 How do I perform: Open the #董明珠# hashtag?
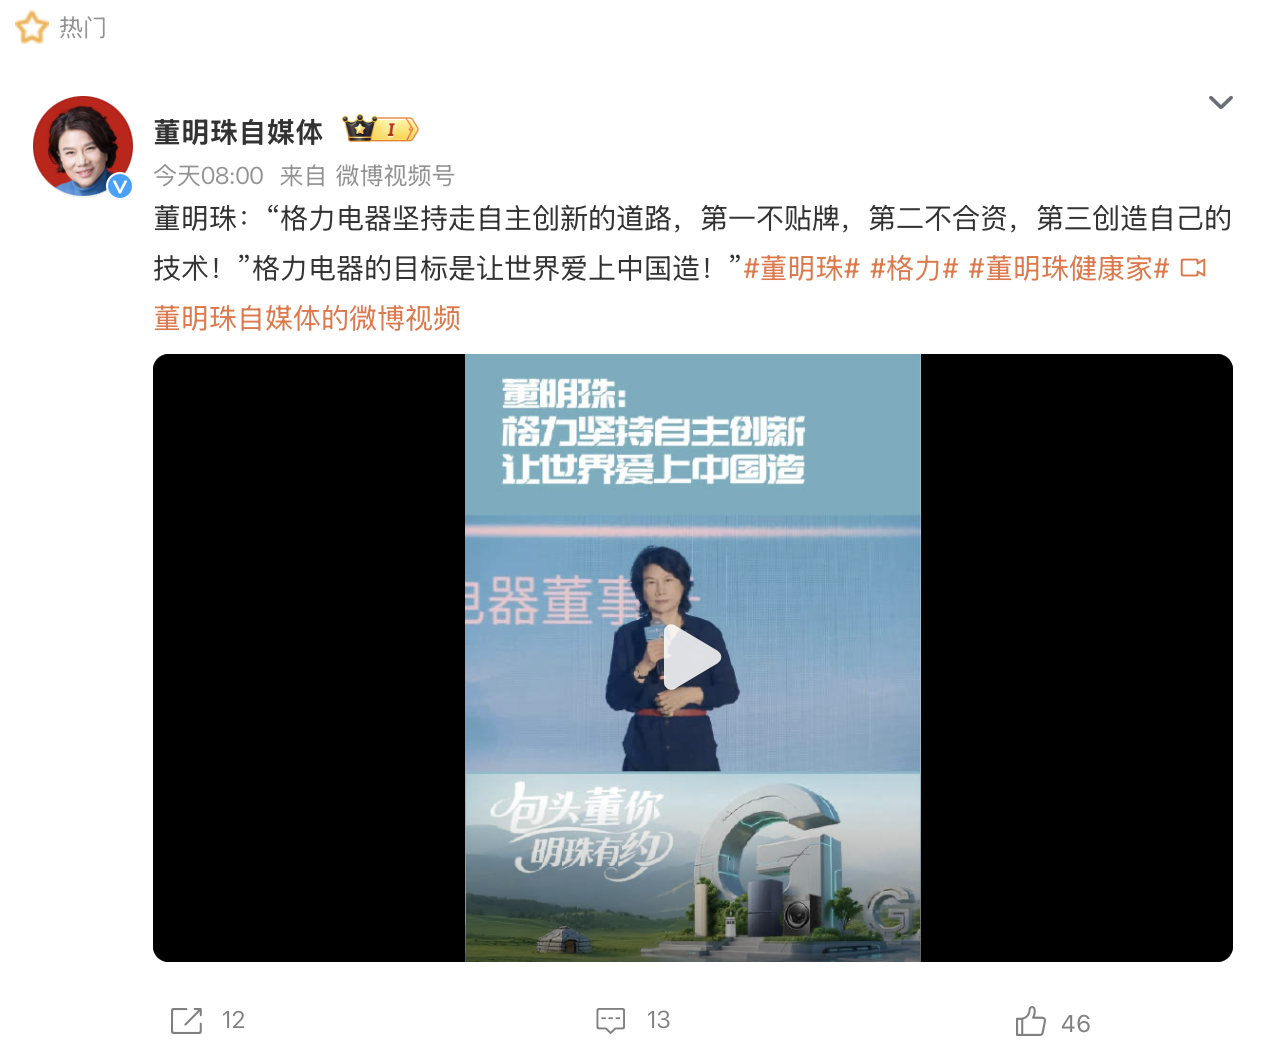click(801, 268)
